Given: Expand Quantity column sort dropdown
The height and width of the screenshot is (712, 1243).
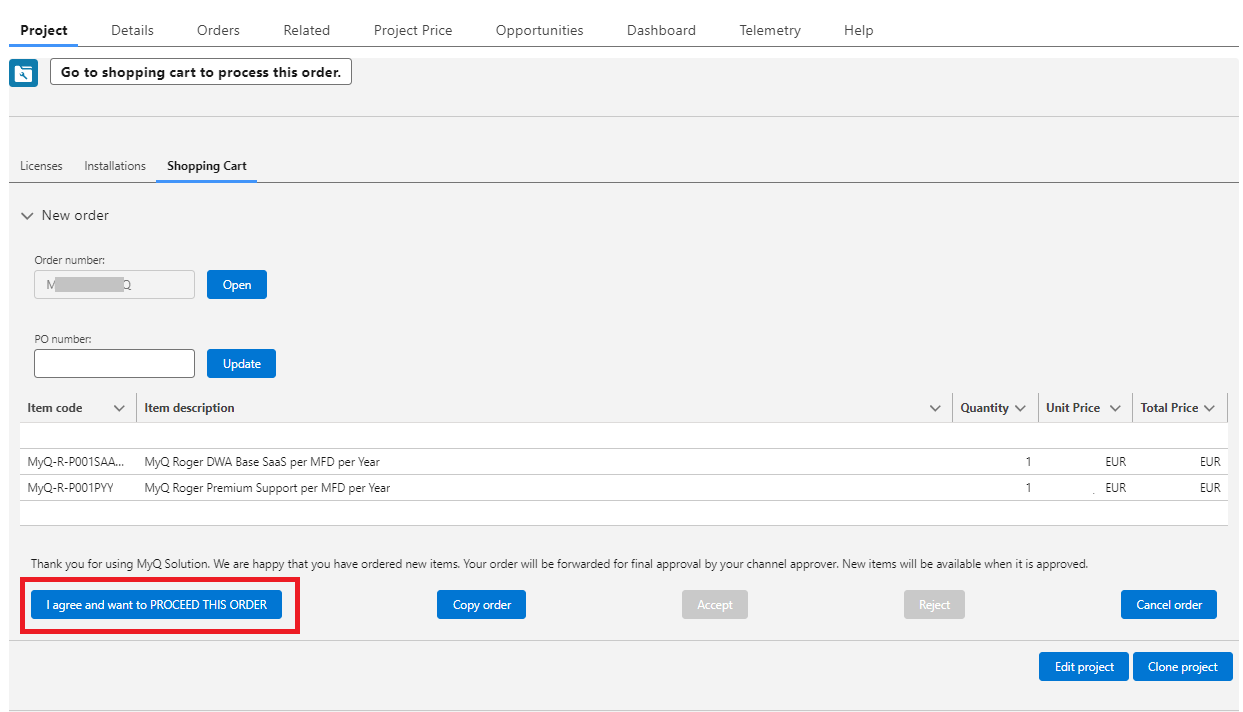Looking at the screenshot, I should 1020,408.
